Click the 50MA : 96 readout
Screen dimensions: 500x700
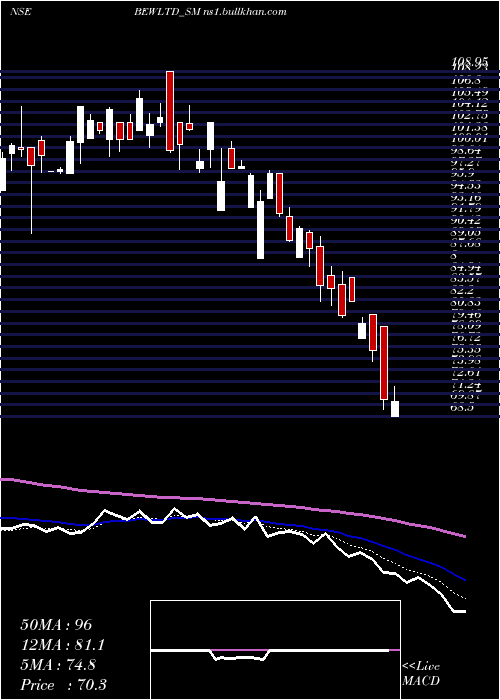[56, 625]
